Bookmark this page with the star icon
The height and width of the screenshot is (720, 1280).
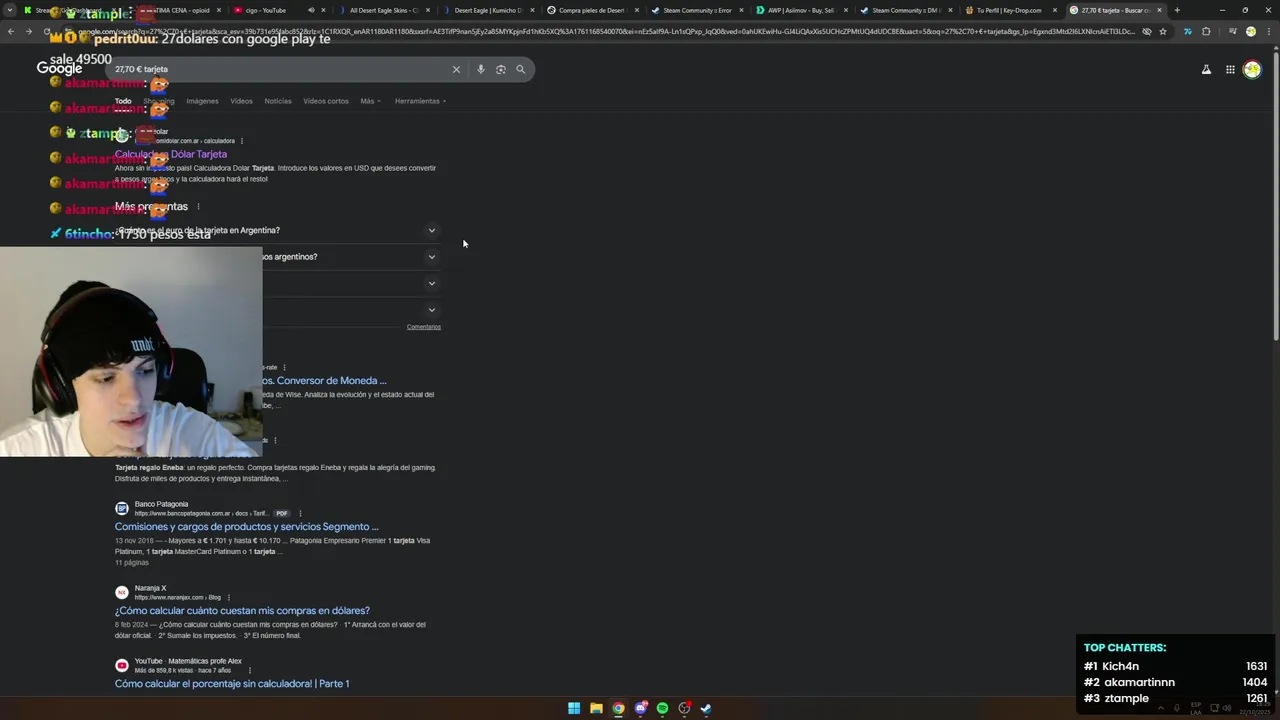pyautogui.click(x=1163, y=31)
